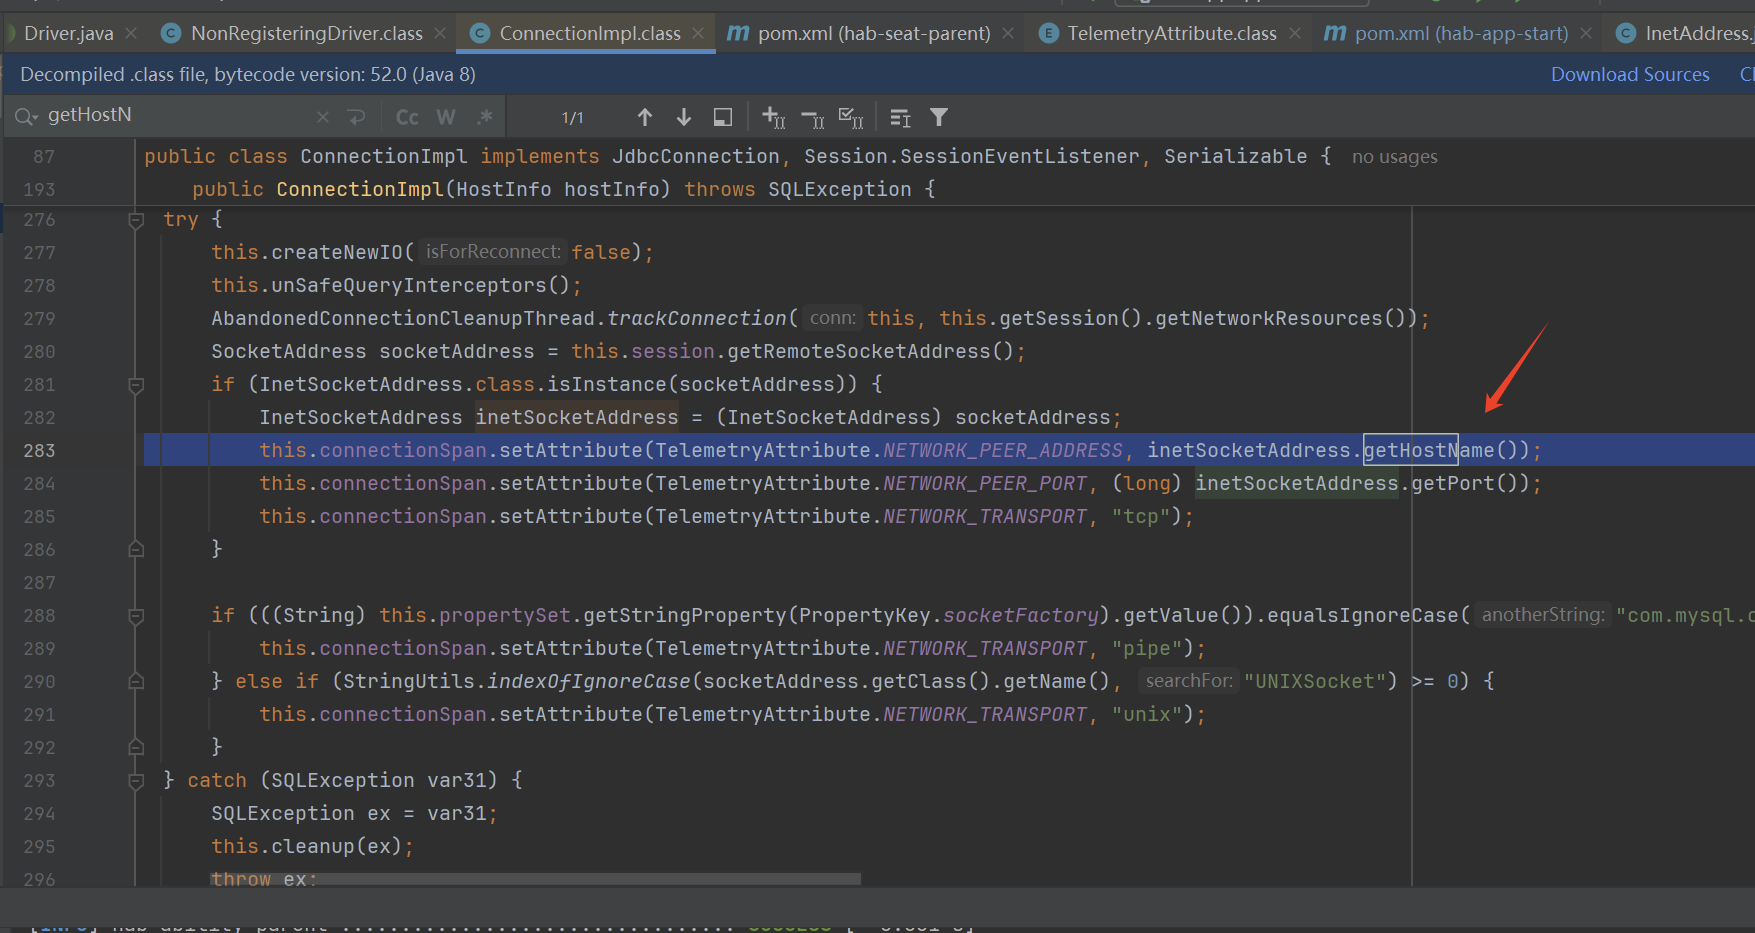This screenshot has width=1755, height=933.
Task: Enable Regex search option
Action: 485,117
